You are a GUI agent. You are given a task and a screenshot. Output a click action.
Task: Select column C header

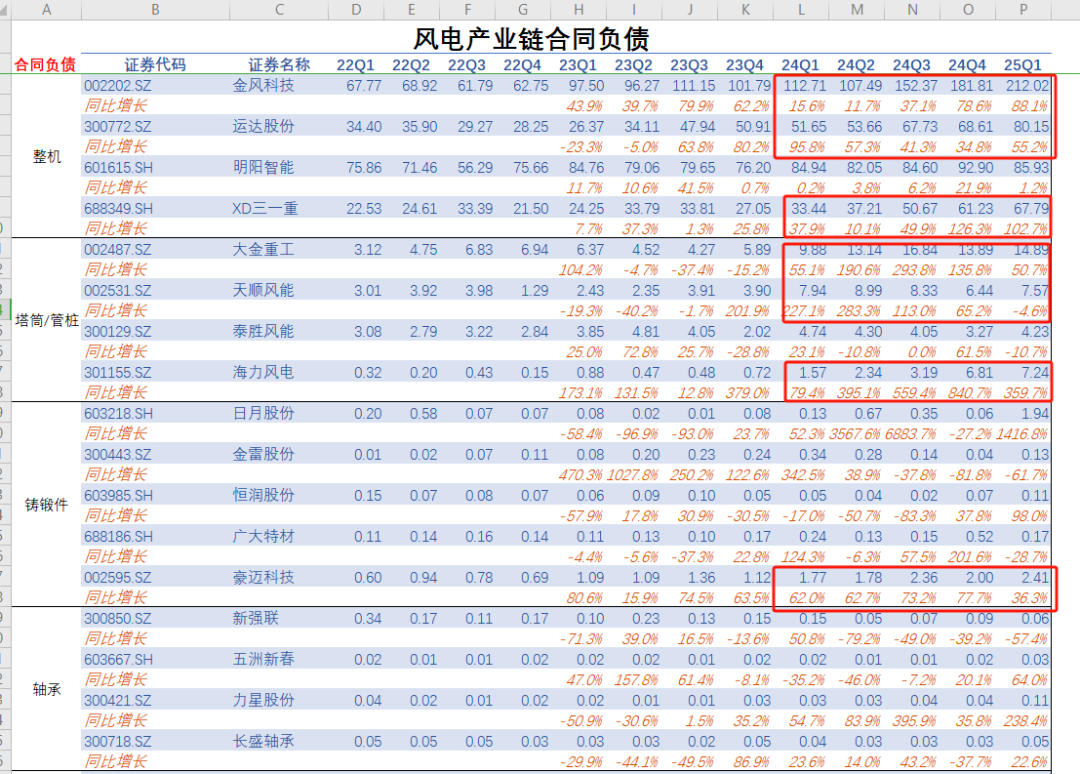(279, 10)
